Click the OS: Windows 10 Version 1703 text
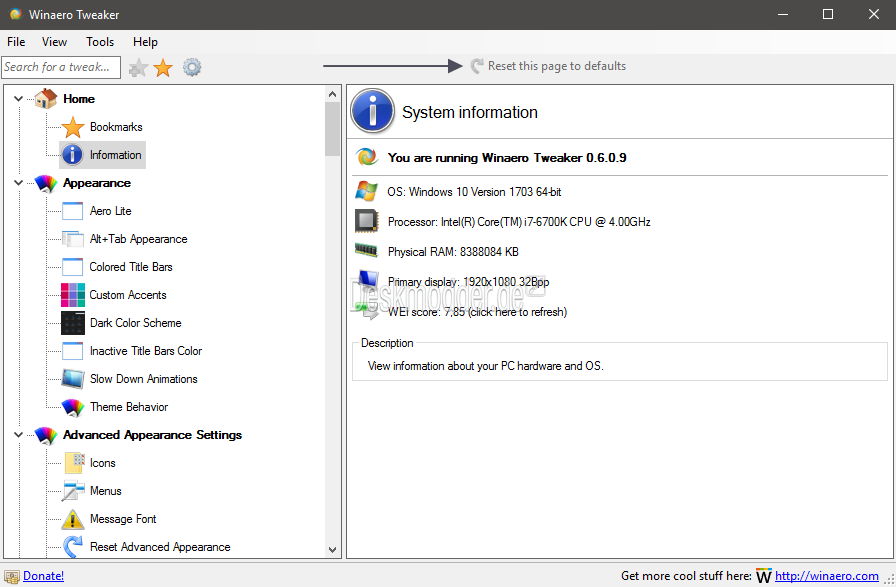This screenshot has width=896, height=587. tap(474, 192)
